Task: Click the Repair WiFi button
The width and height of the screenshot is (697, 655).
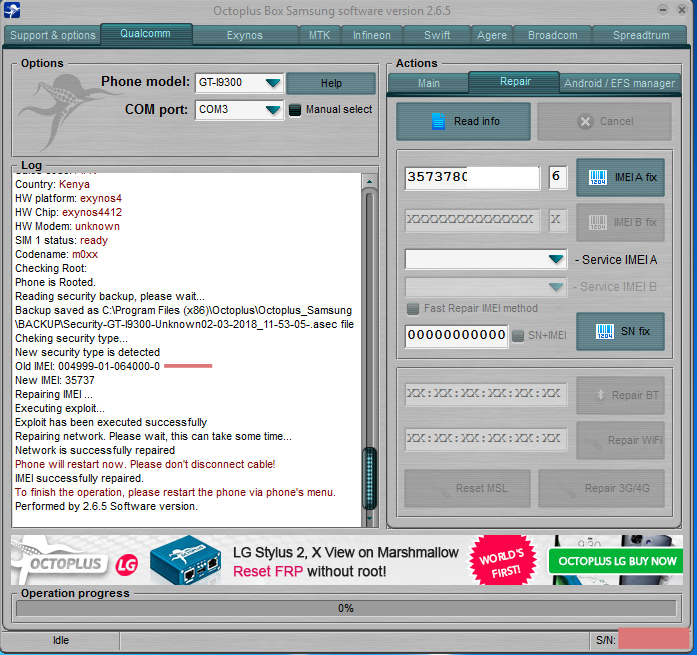Action: point(621,440)
